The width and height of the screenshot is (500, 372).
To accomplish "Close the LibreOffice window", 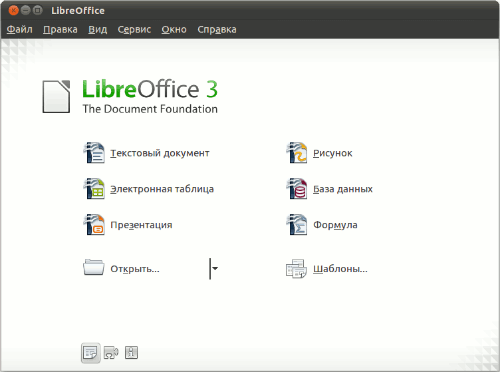I will click(x=13, y=10).
